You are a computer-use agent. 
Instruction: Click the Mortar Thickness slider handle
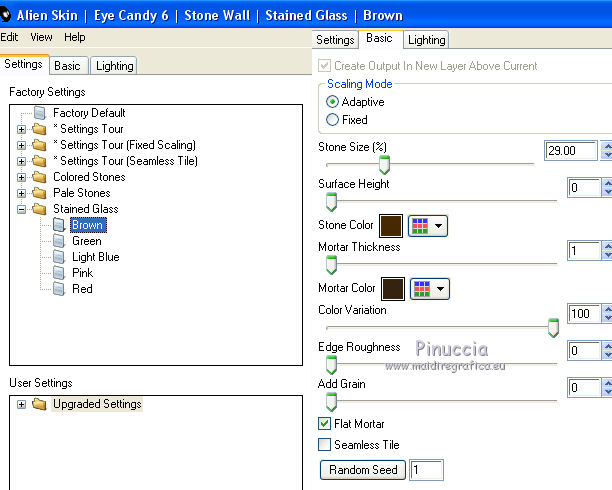coord(331,265)
